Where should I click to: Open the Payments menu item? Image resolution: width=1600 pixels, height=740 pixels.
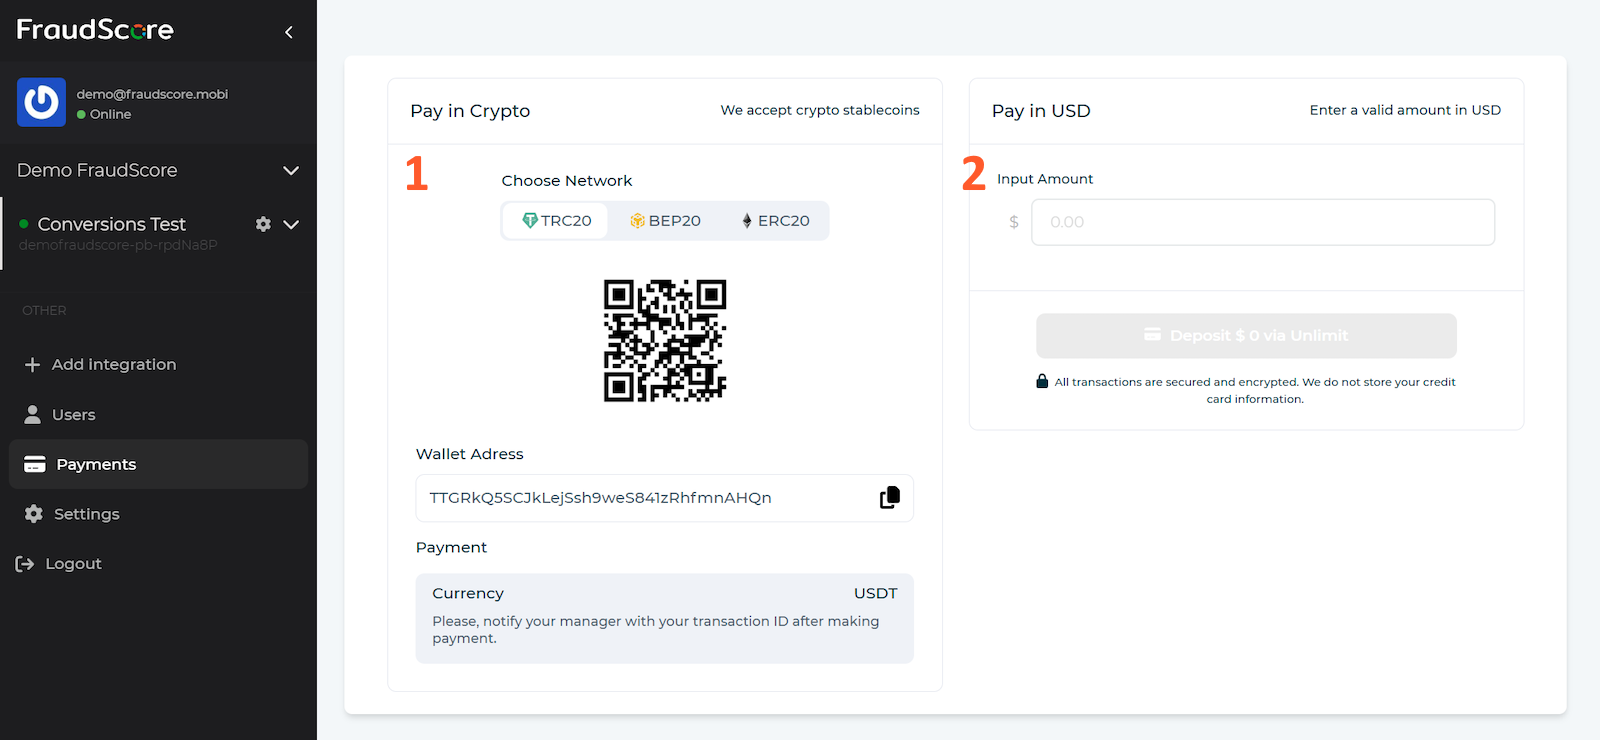[x=158, y=464]
